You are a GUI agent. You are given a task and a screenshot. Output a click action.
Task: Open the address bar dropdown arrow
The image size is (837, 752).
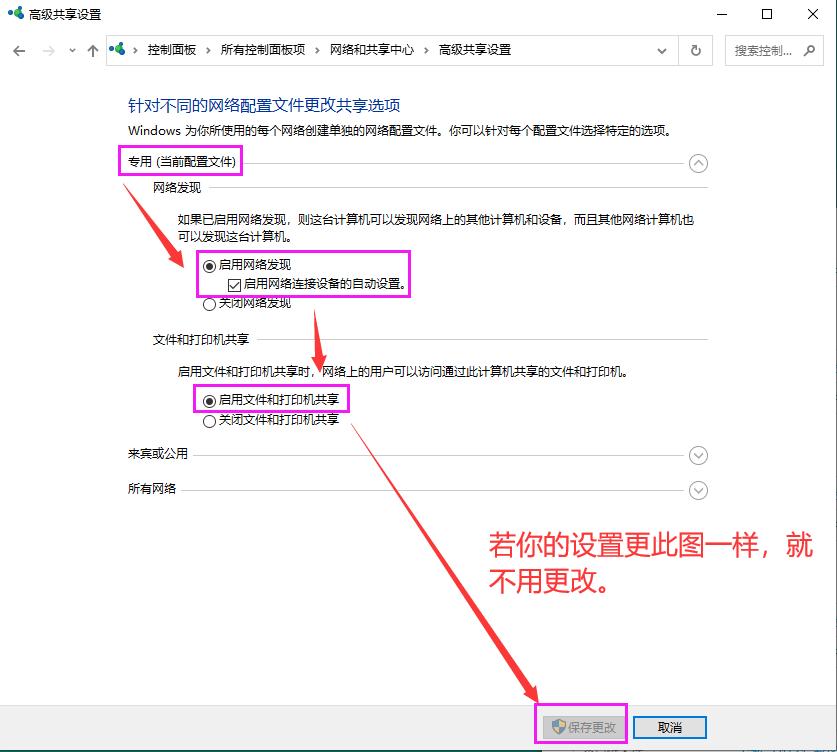tap(662, 51)
